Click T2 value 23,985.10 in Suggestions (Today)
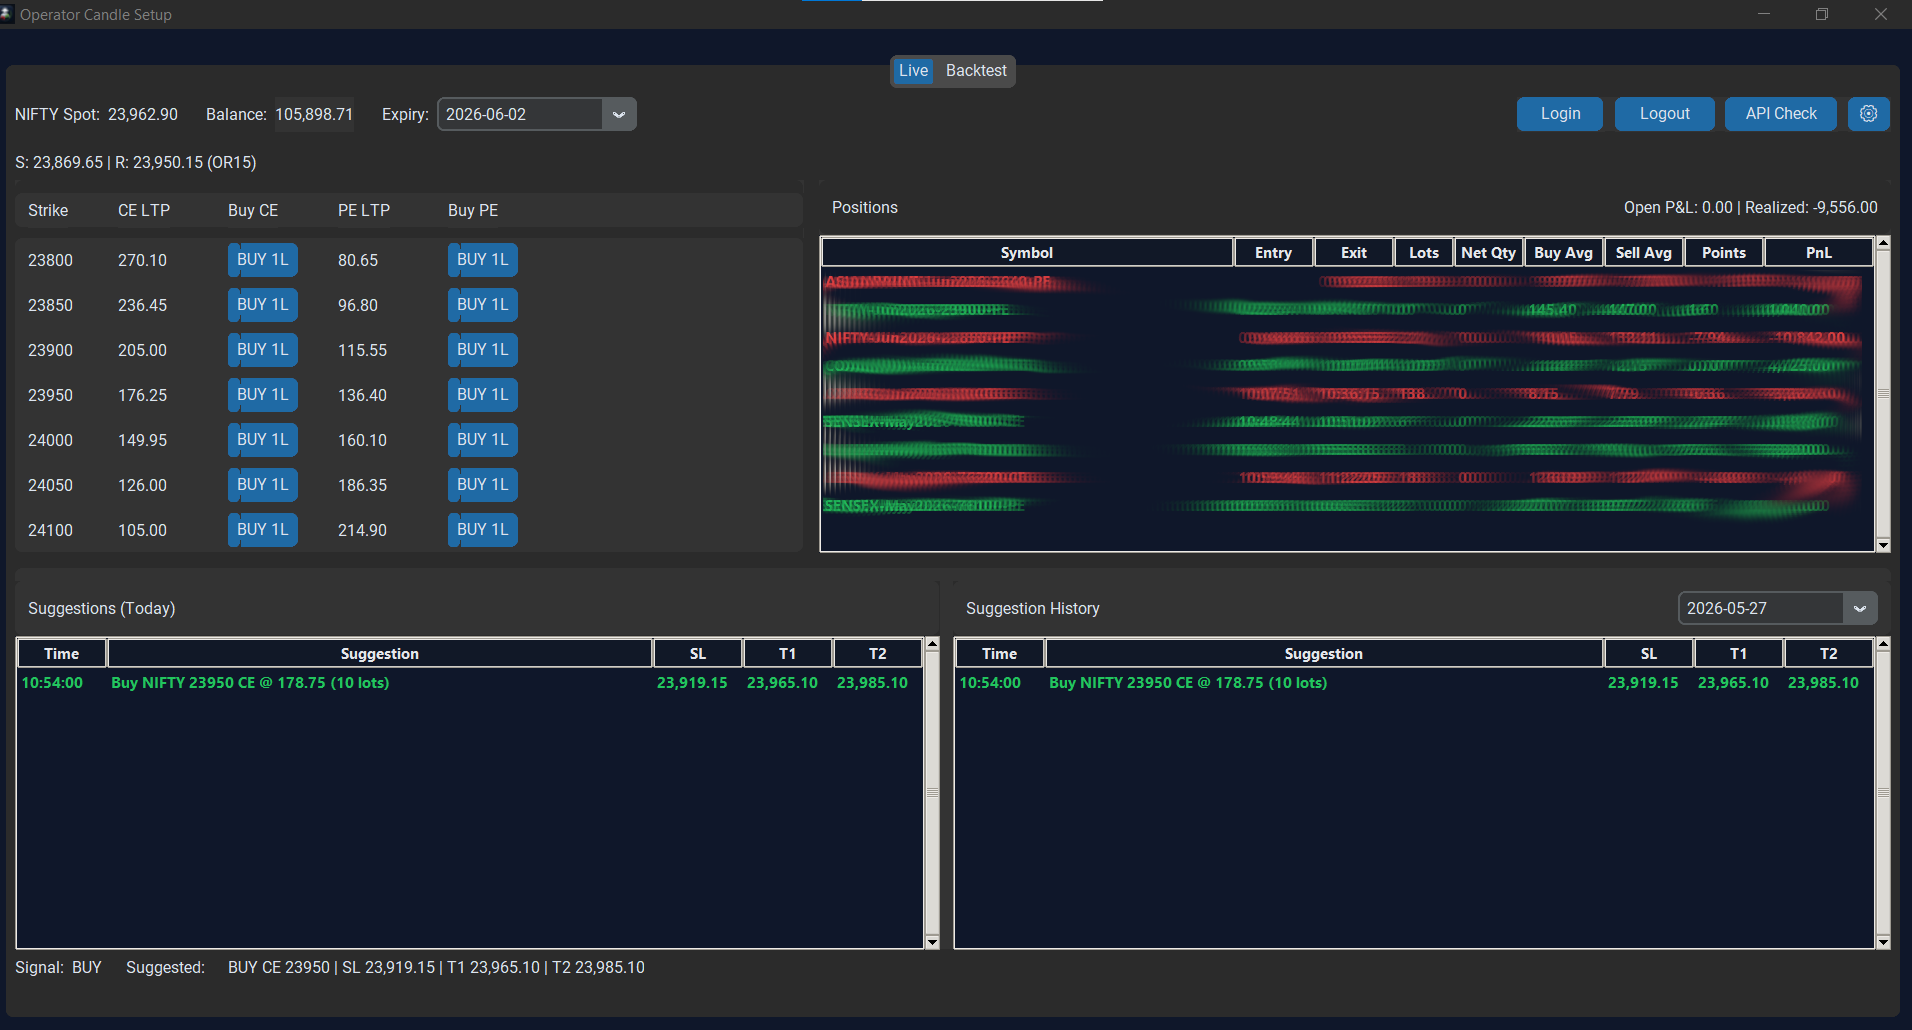Image resolution: width=1912 pixels, height=1030 pixels. pyautogui.click(x=872, y=683)
